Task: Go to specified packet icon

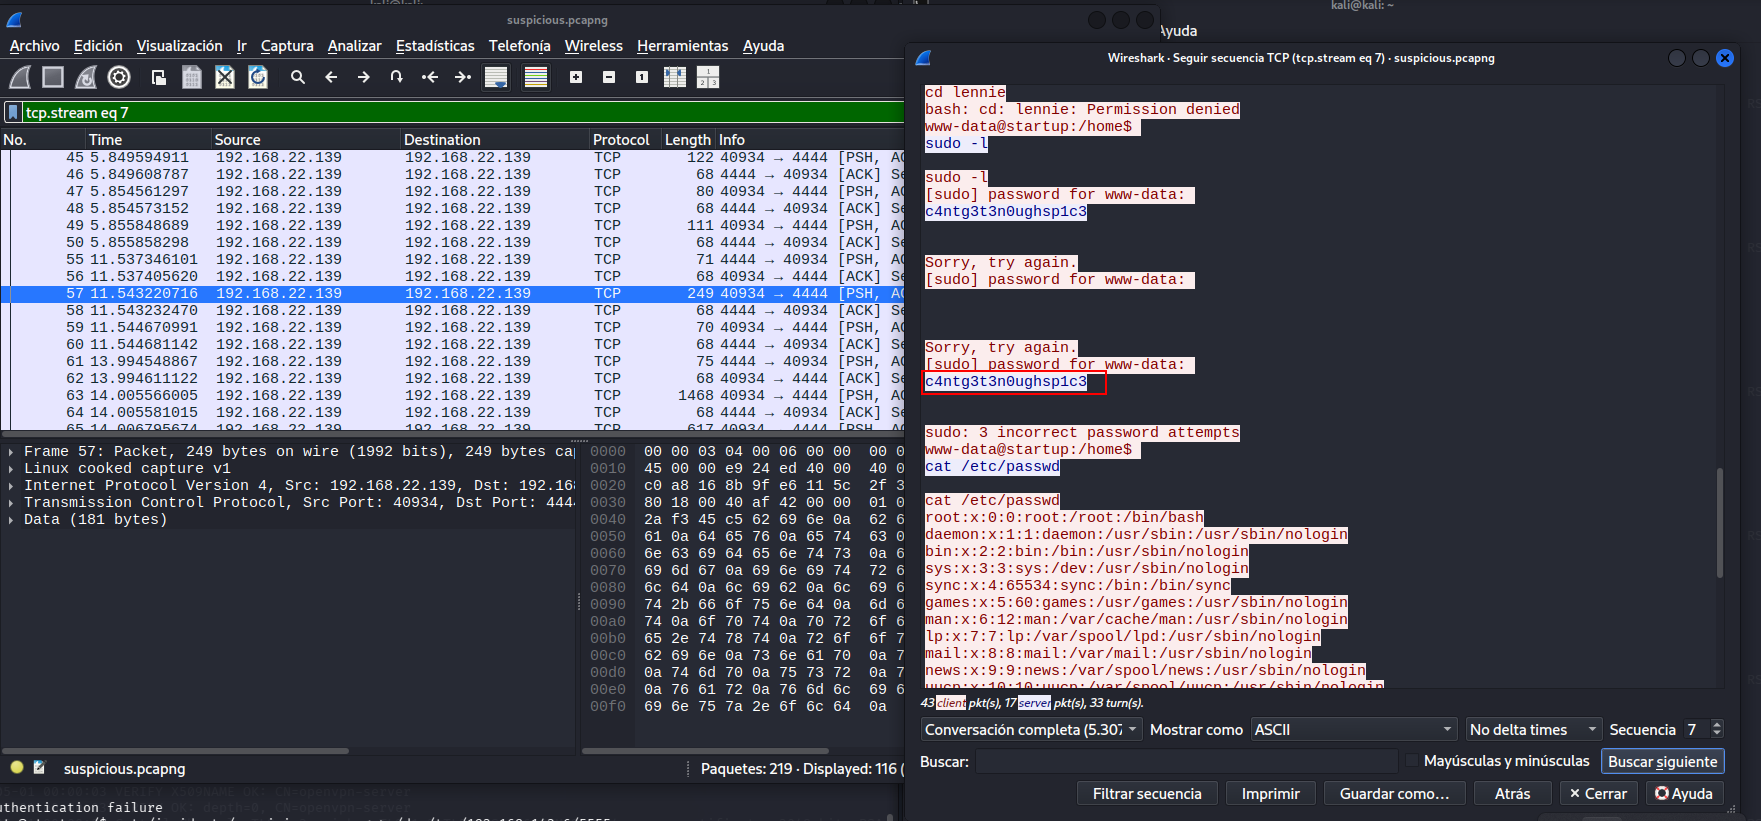Action: pos(397,77)
